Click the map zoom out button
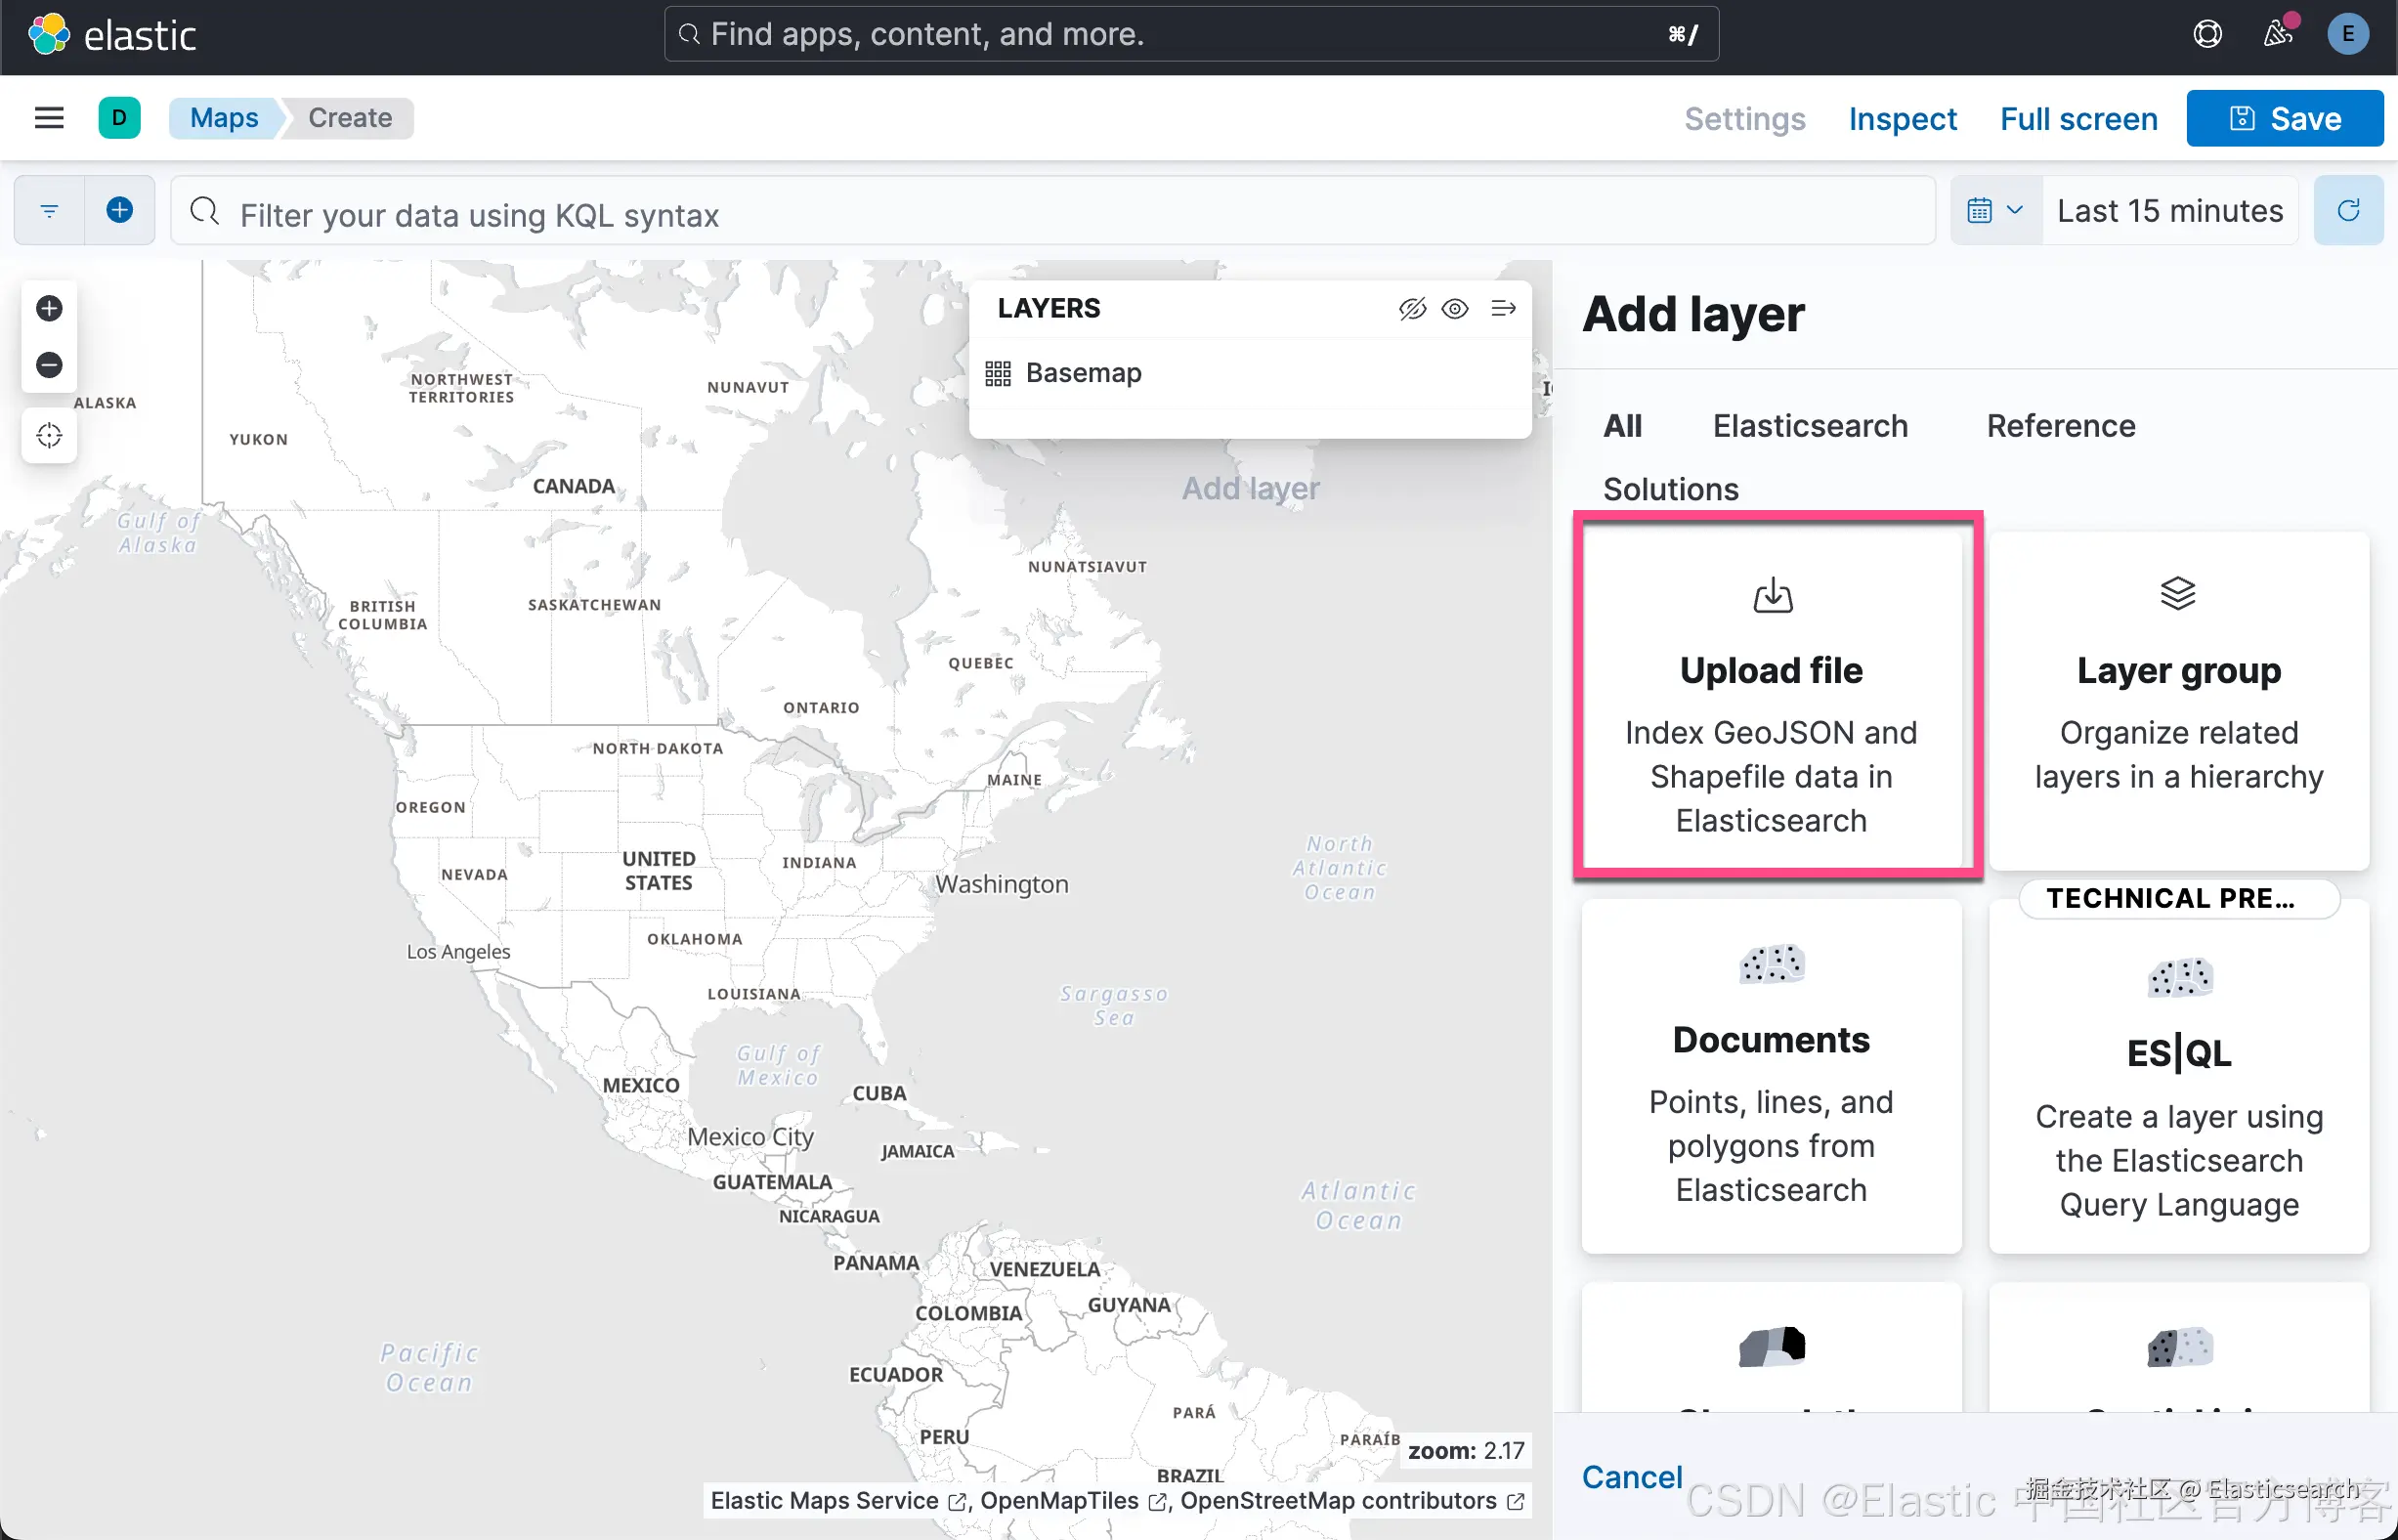 49,365
